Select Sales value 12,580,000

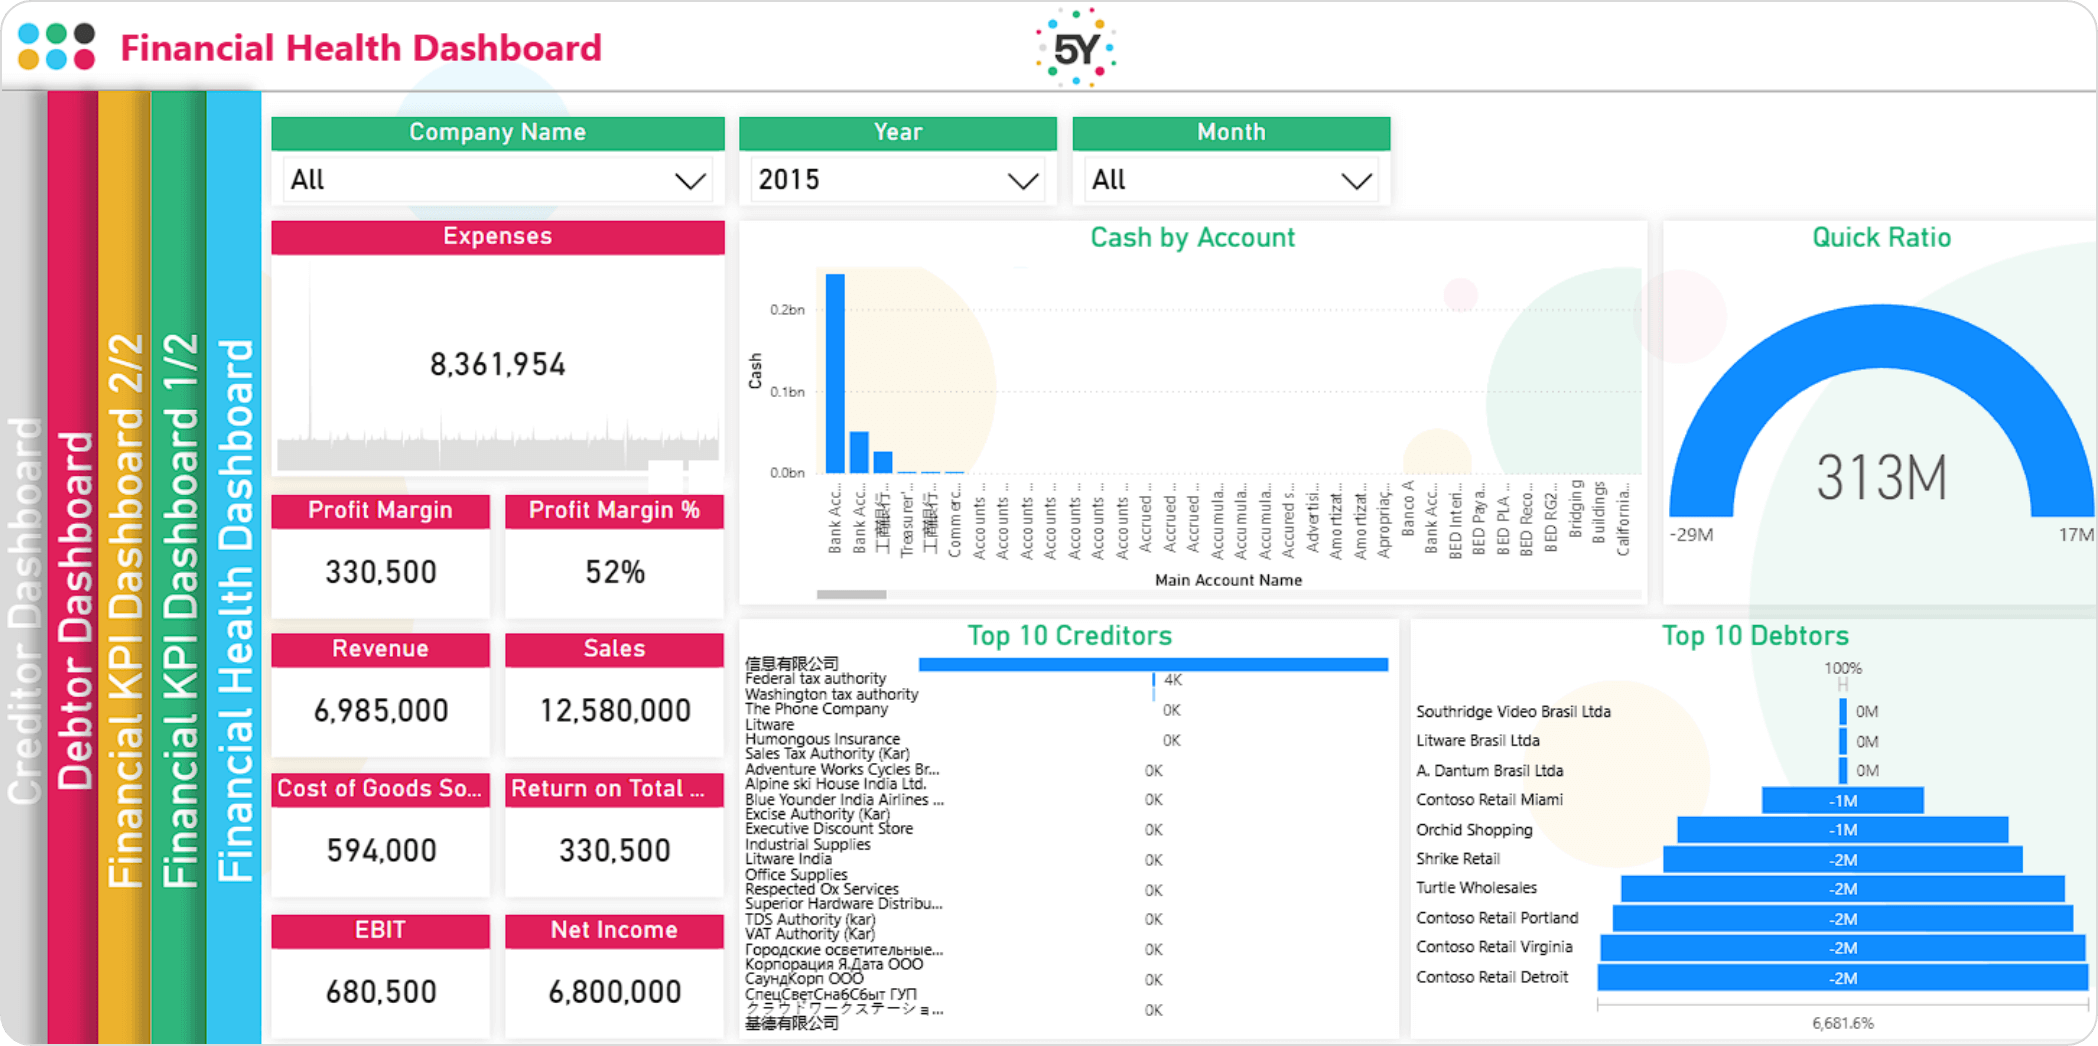pos(615,711)
